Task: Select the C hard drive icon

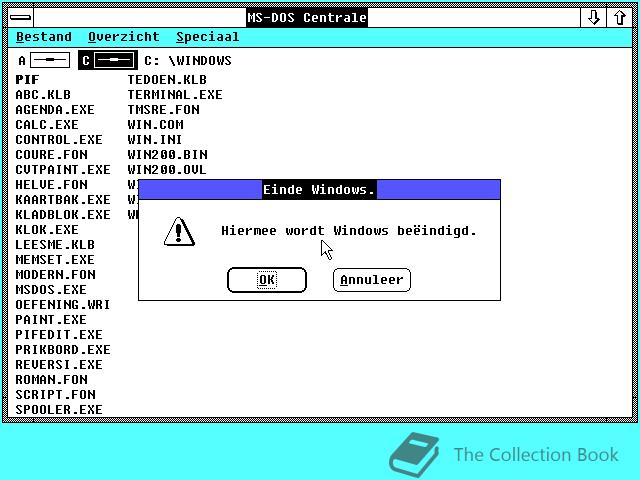Action: click(x=108, y=60)
